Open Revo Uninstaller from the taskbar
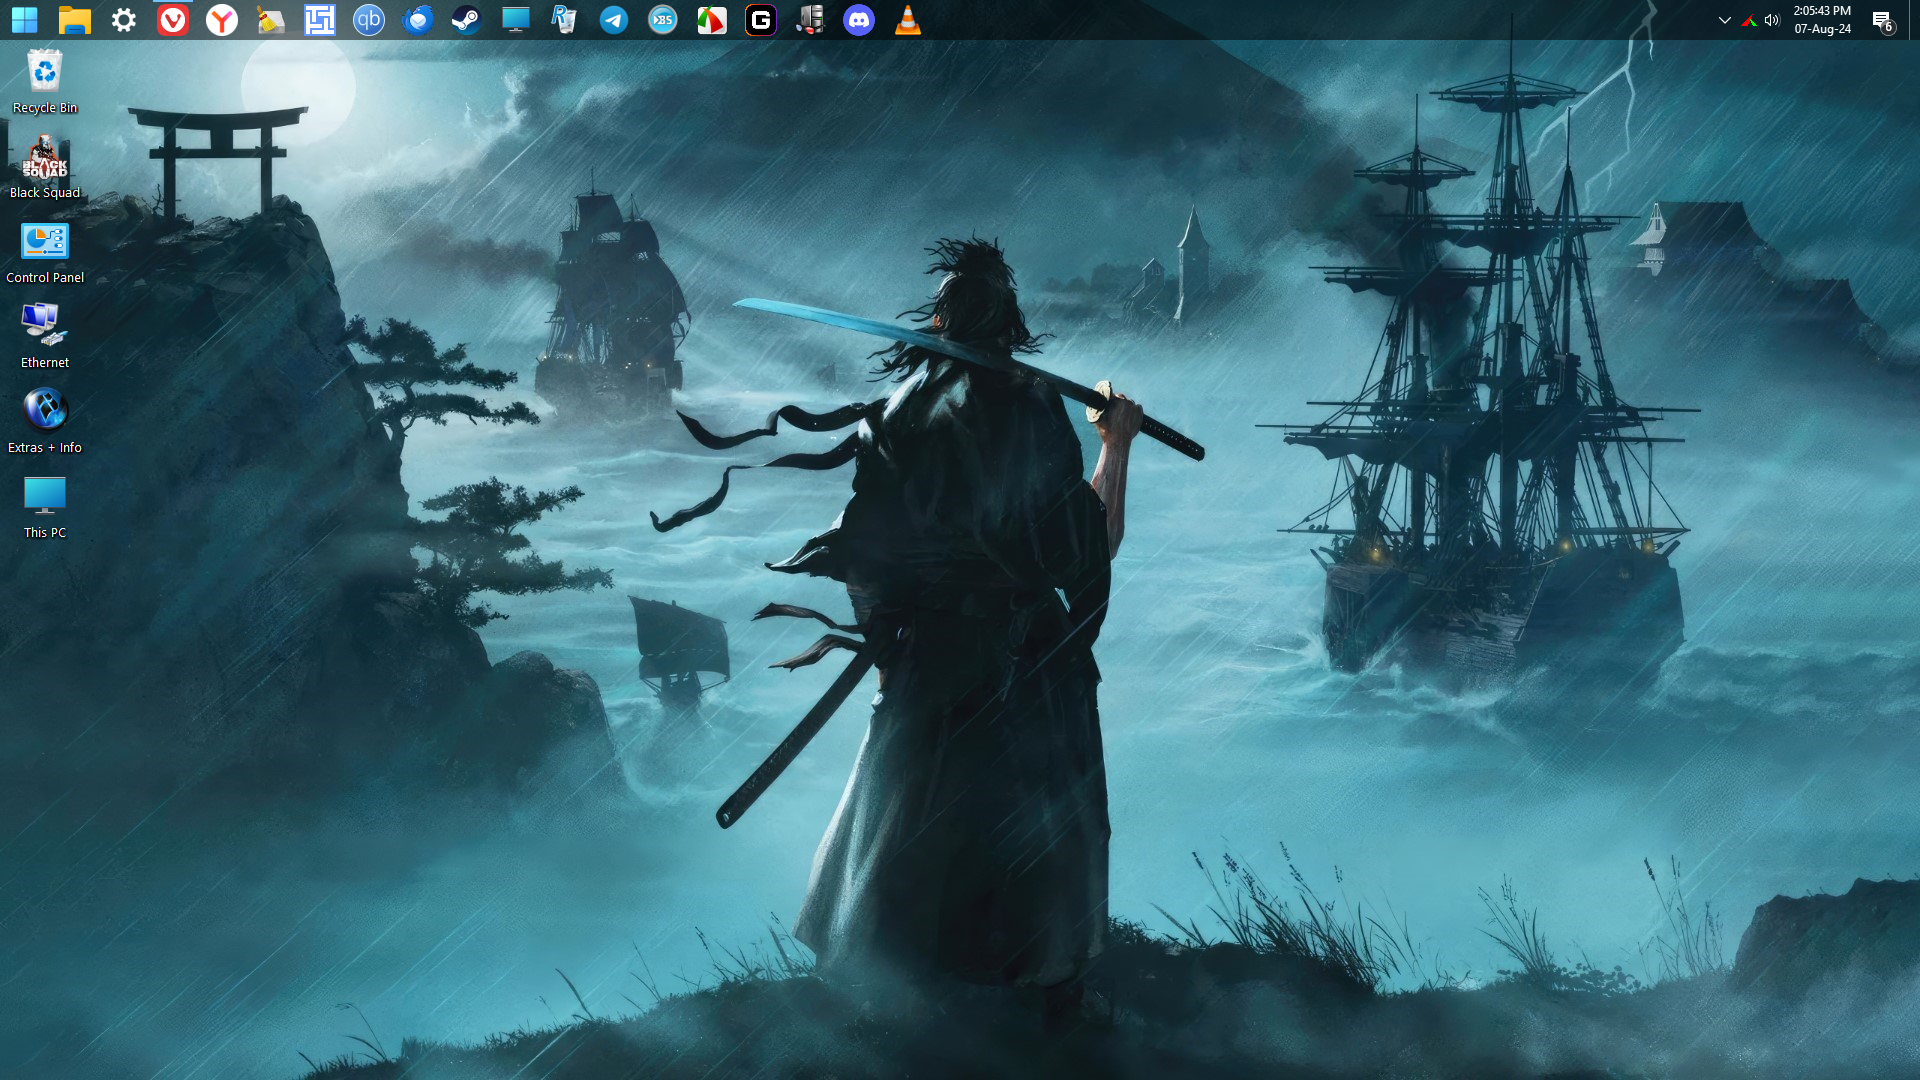Viewport: 1920px width, 1080px height. tap(564, 20)
